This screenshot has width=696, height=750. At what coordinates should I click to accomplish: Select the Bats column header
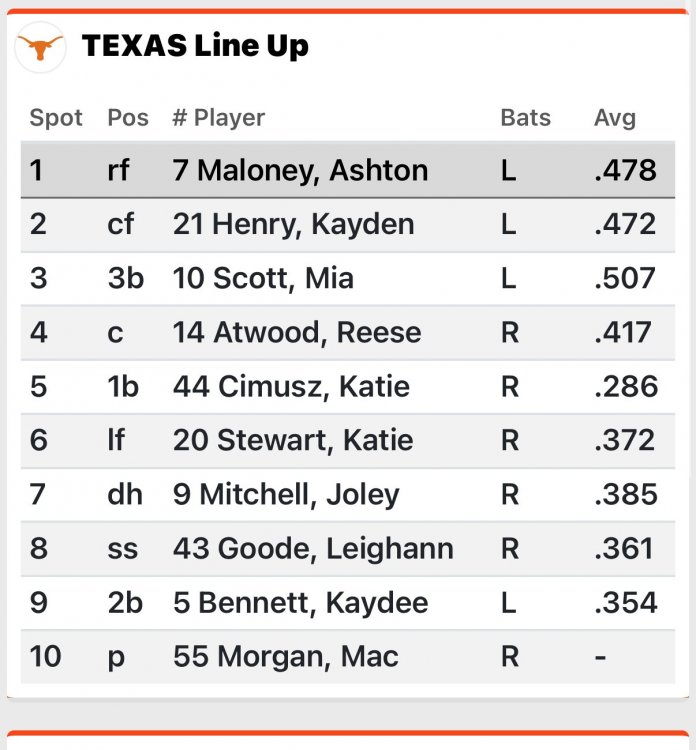[525, 118]
